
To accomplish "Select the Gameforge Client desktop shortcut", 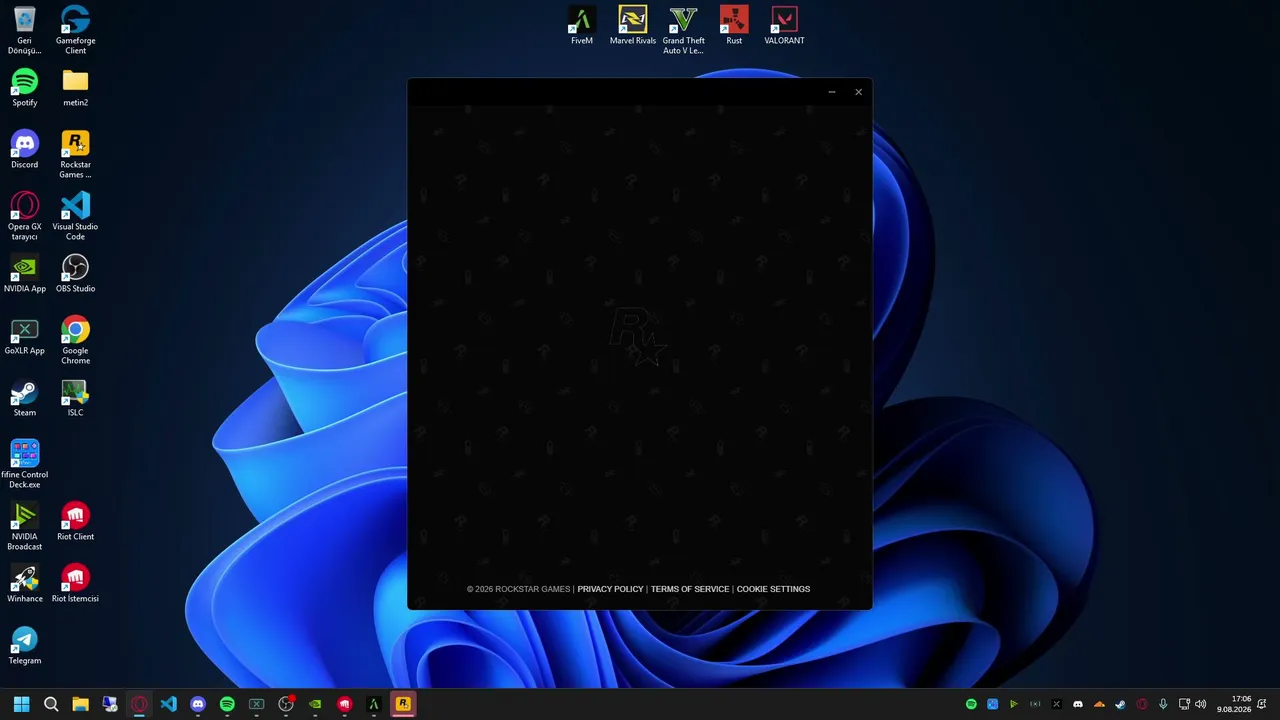I will tap(75, 30).
